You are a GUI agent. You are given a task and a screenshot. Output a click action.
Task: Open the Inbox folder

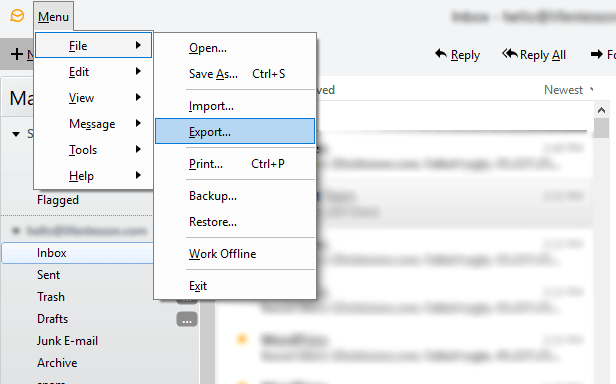(x=77, y=253)
